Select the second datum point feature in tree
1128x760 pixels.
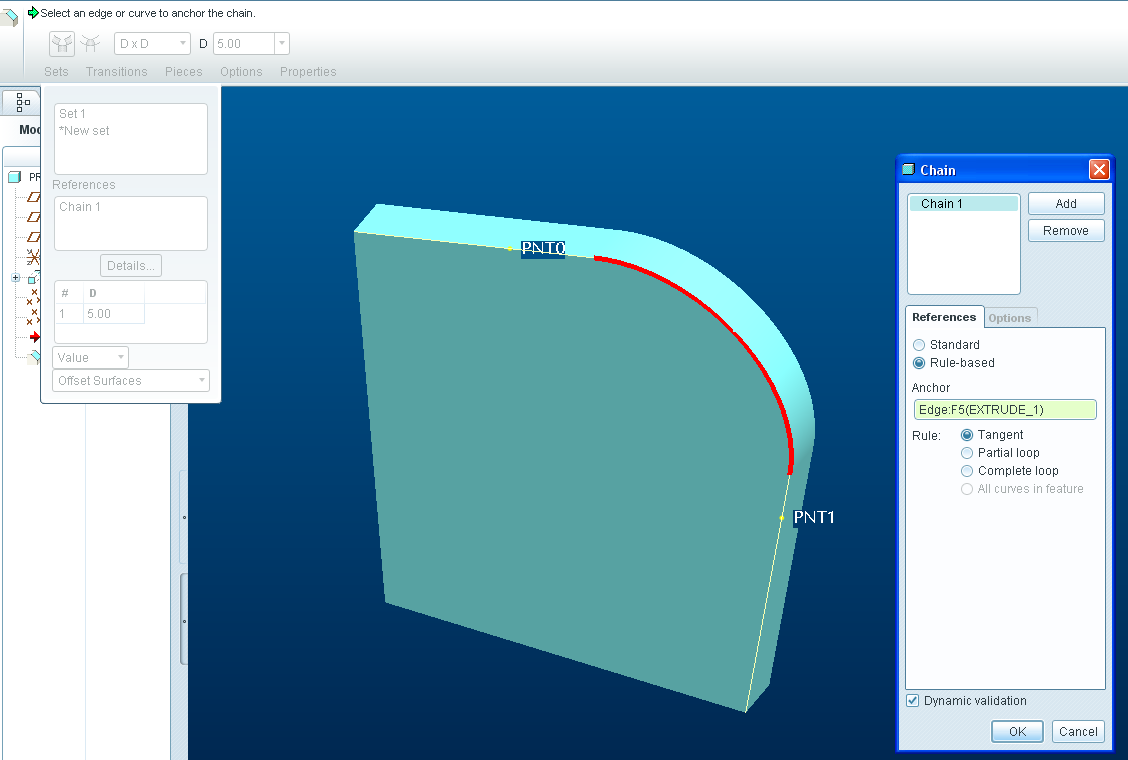coord(33,317)
